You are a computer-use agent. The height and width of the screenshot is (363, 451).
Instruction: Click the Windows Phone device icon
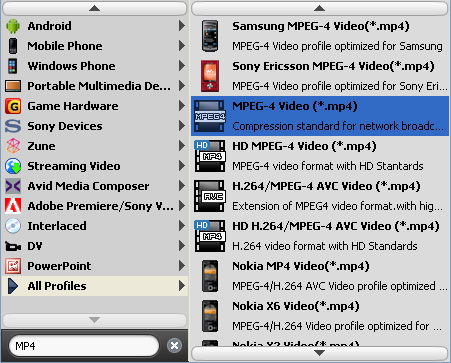pos(13,66)
